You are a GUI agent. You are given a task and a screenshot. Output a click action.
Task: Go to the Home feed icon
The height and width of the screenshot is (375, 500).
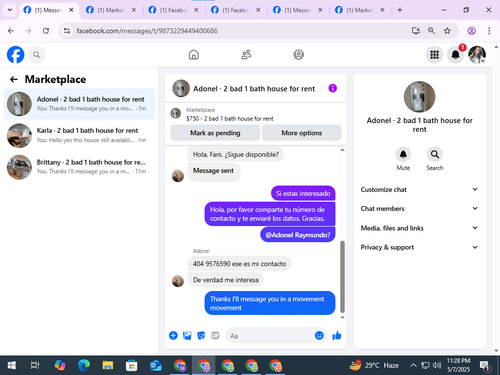click(x=194, y=54)
